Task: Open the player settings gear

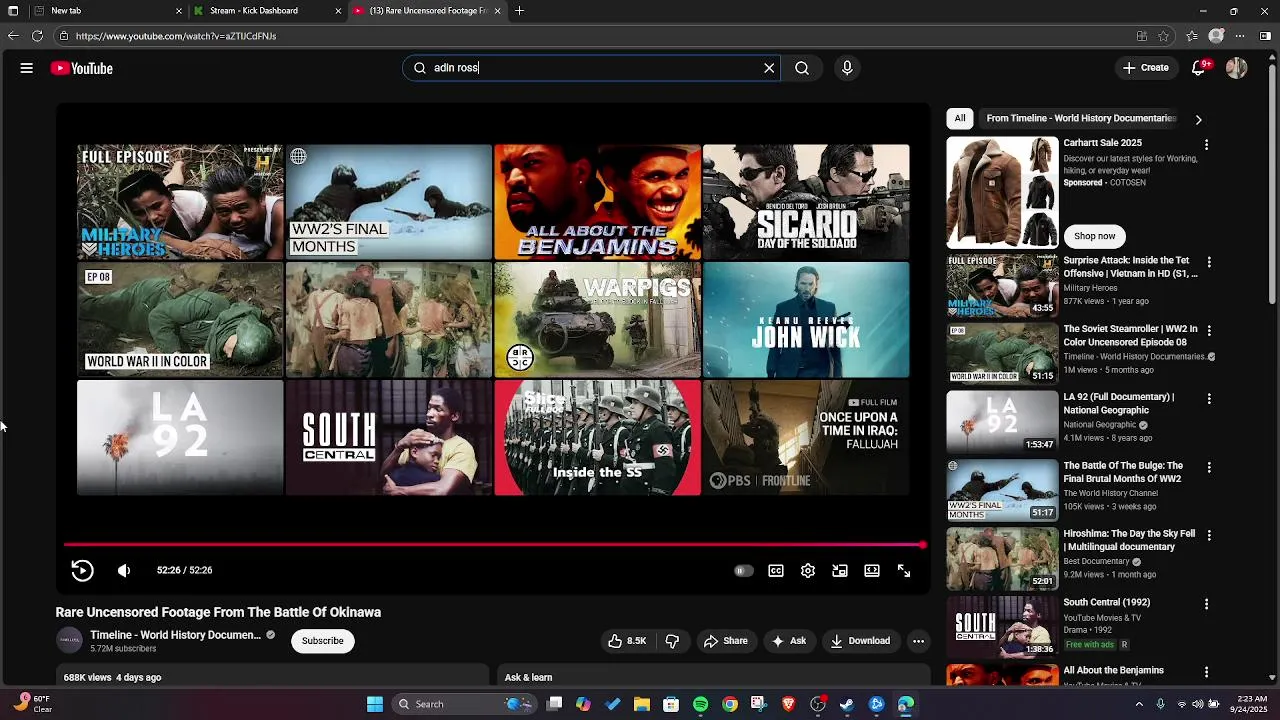Action: tap(808, 571)
